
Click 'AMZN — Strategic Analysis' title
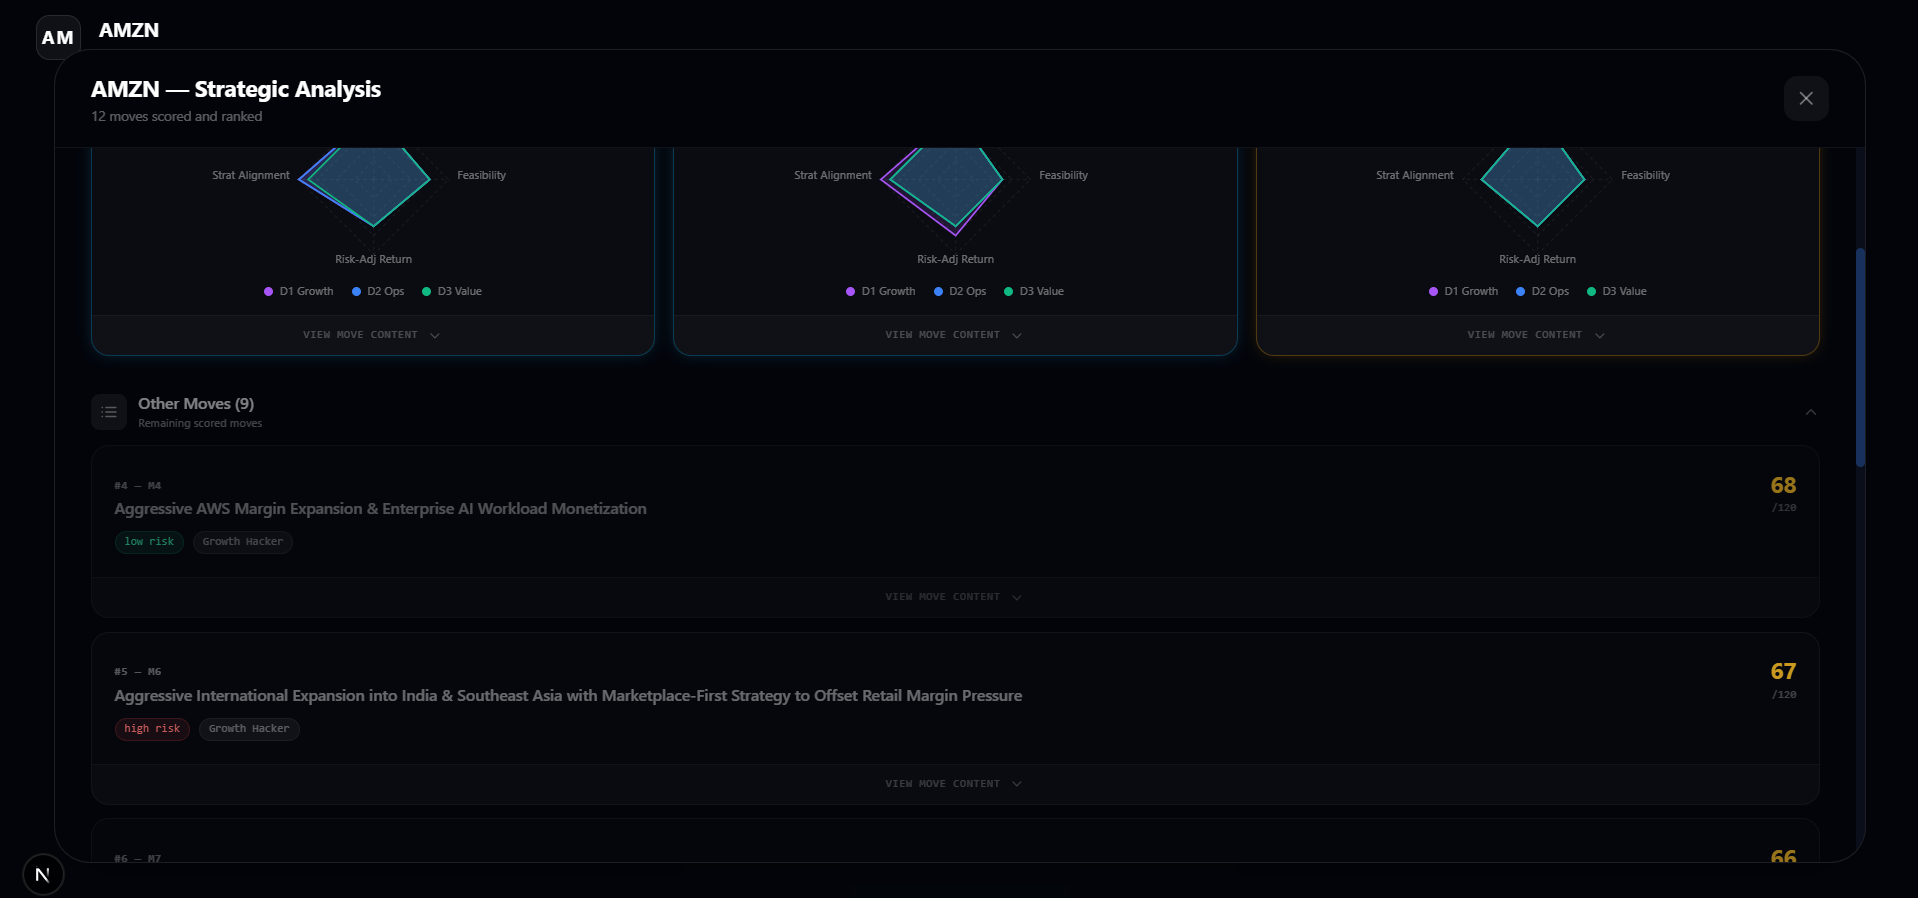point(236,89)
